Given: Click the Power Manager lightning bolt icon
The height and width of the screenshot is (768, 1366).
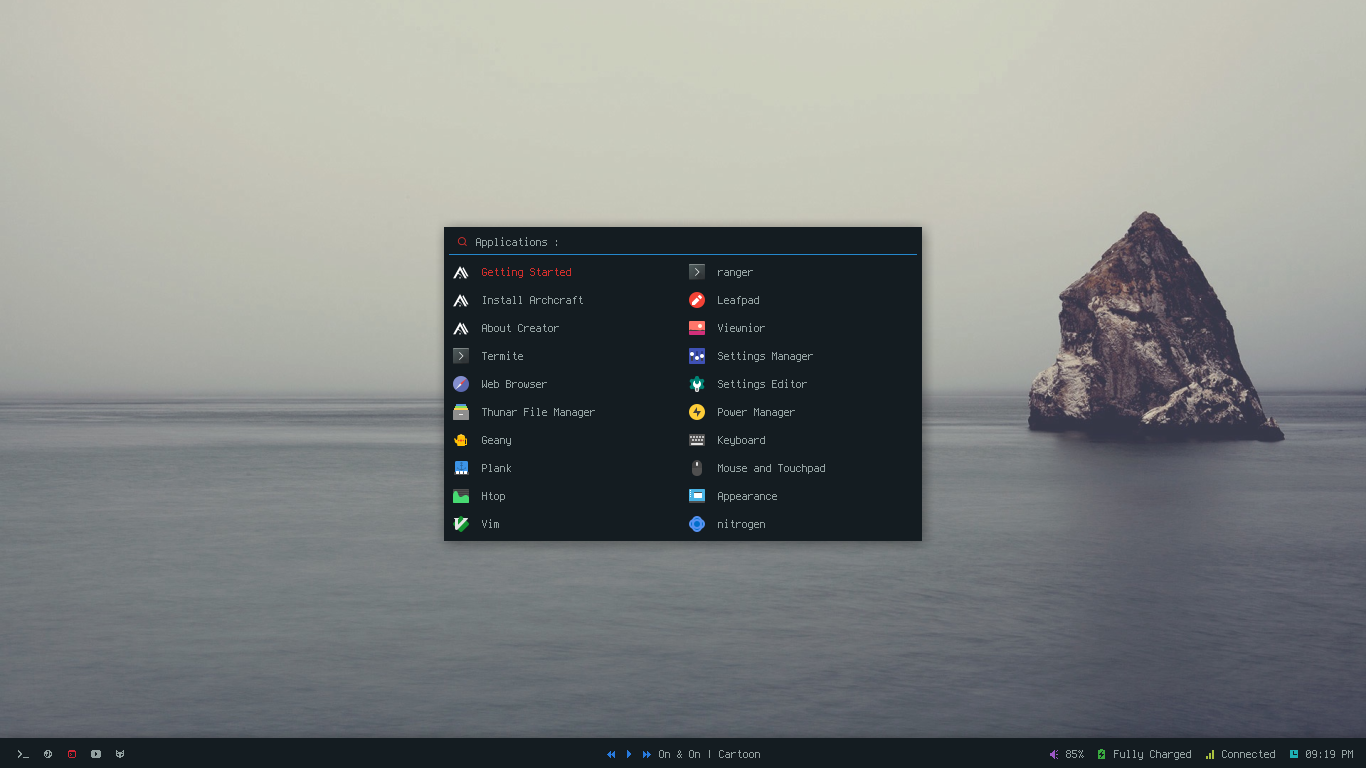Looking at the screenshot, I should [x=697, y=412].
